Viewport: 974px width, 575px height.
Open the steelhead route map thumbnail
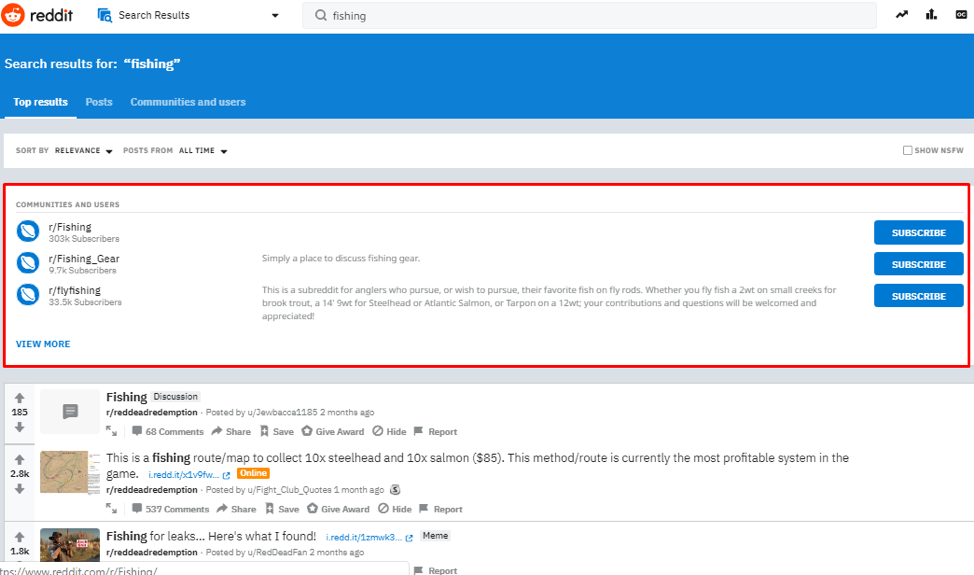(x=69, y=472)
